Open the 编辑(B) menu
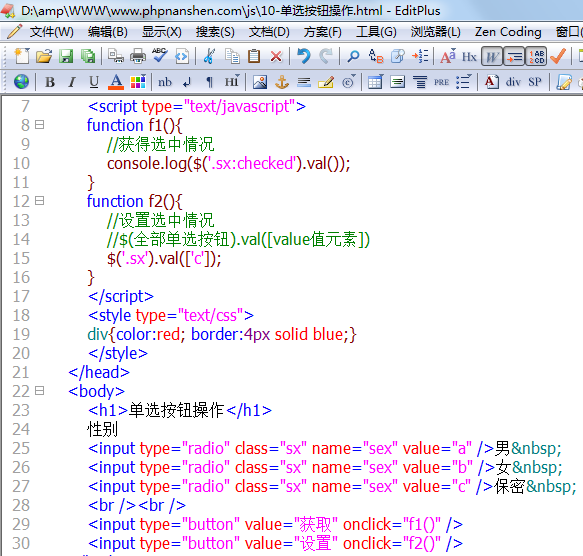This screenshot has height=556, width=583. (108, 32)
